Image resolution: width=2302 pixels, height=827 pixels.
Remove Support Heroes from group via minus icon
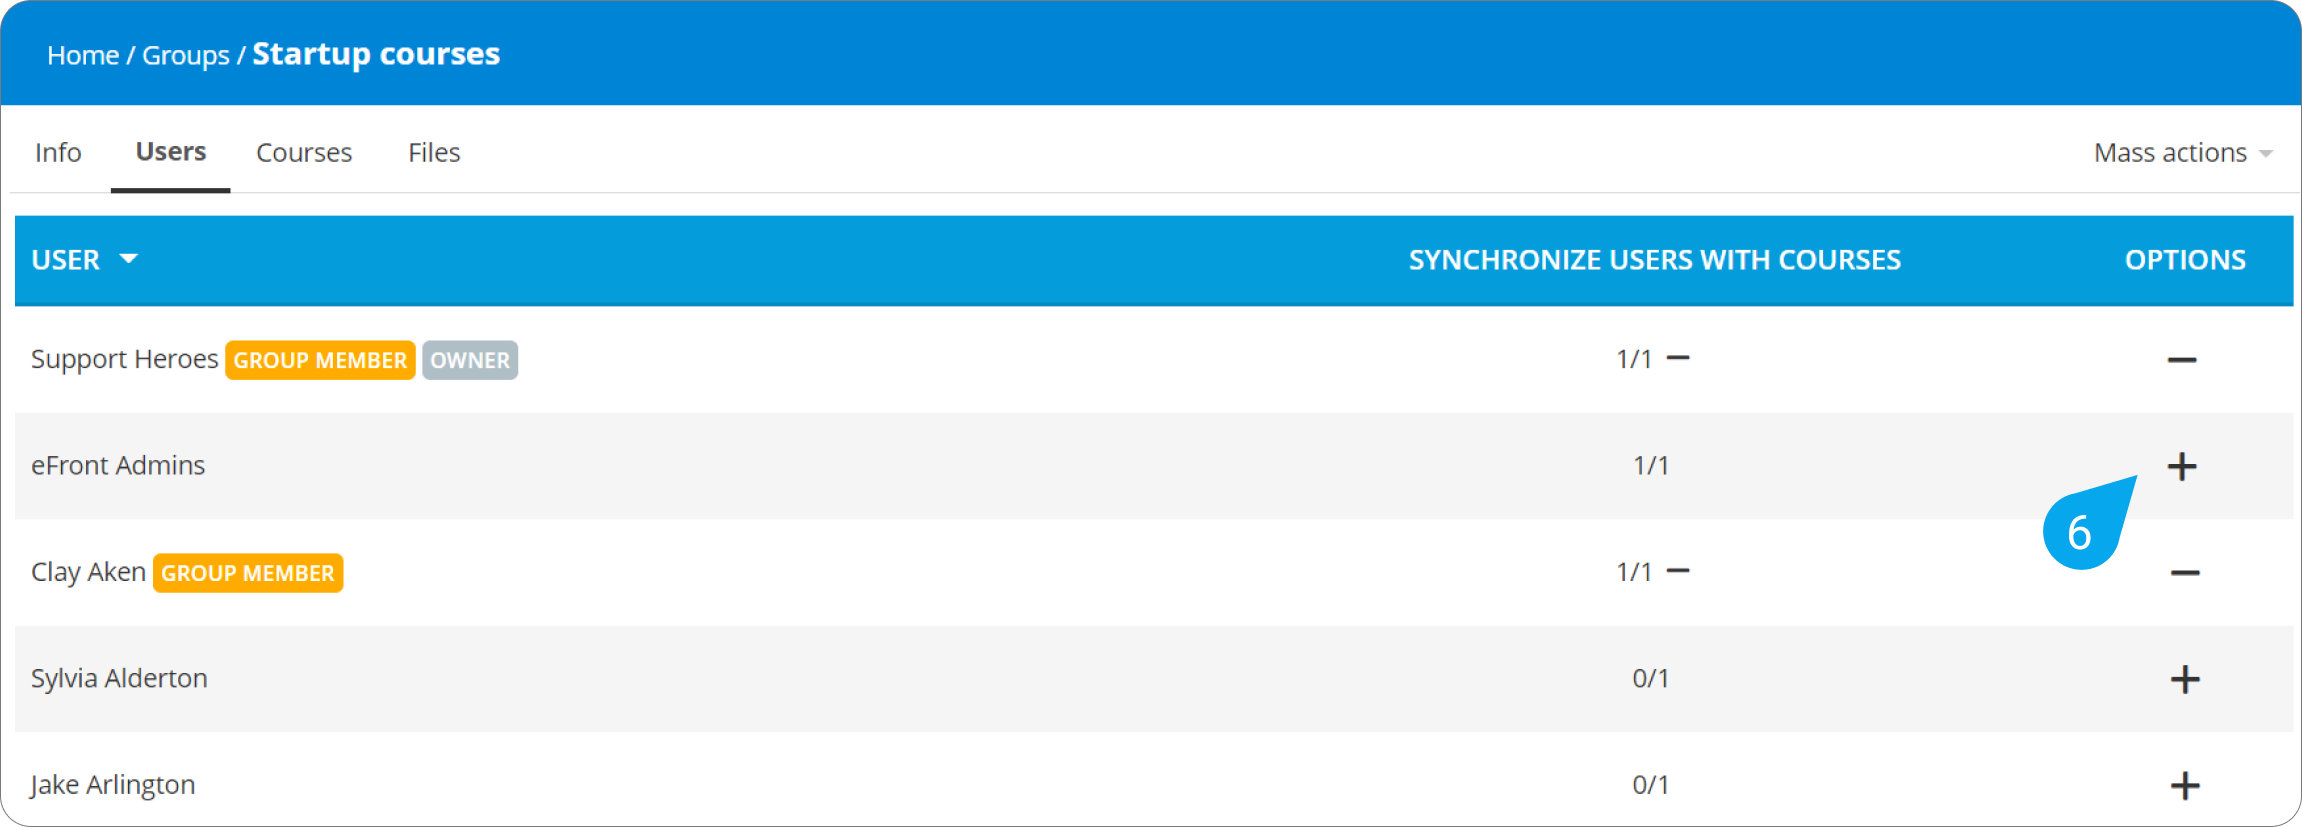(x=2181, y=360)
